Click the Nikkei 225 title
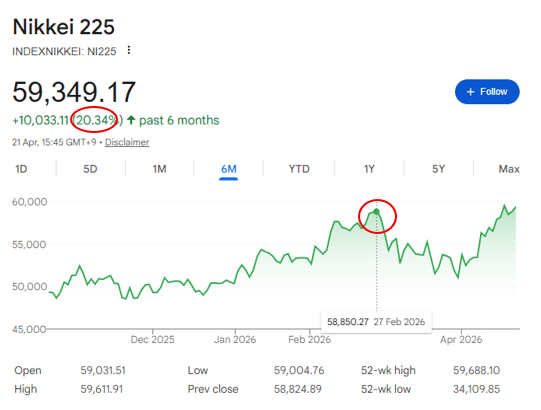The height and width of the screenshot is (410, 541). tap(63, 27)
